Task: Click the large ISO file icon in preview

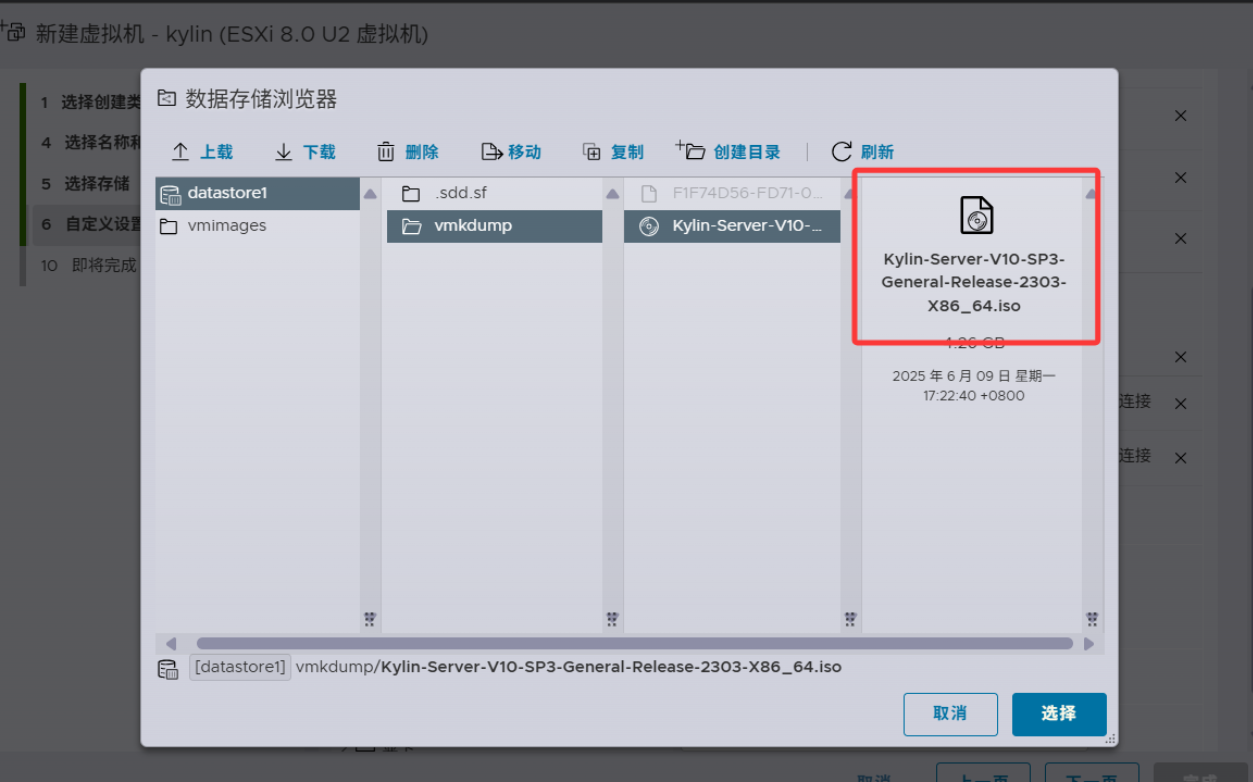Action: [976, 215]
